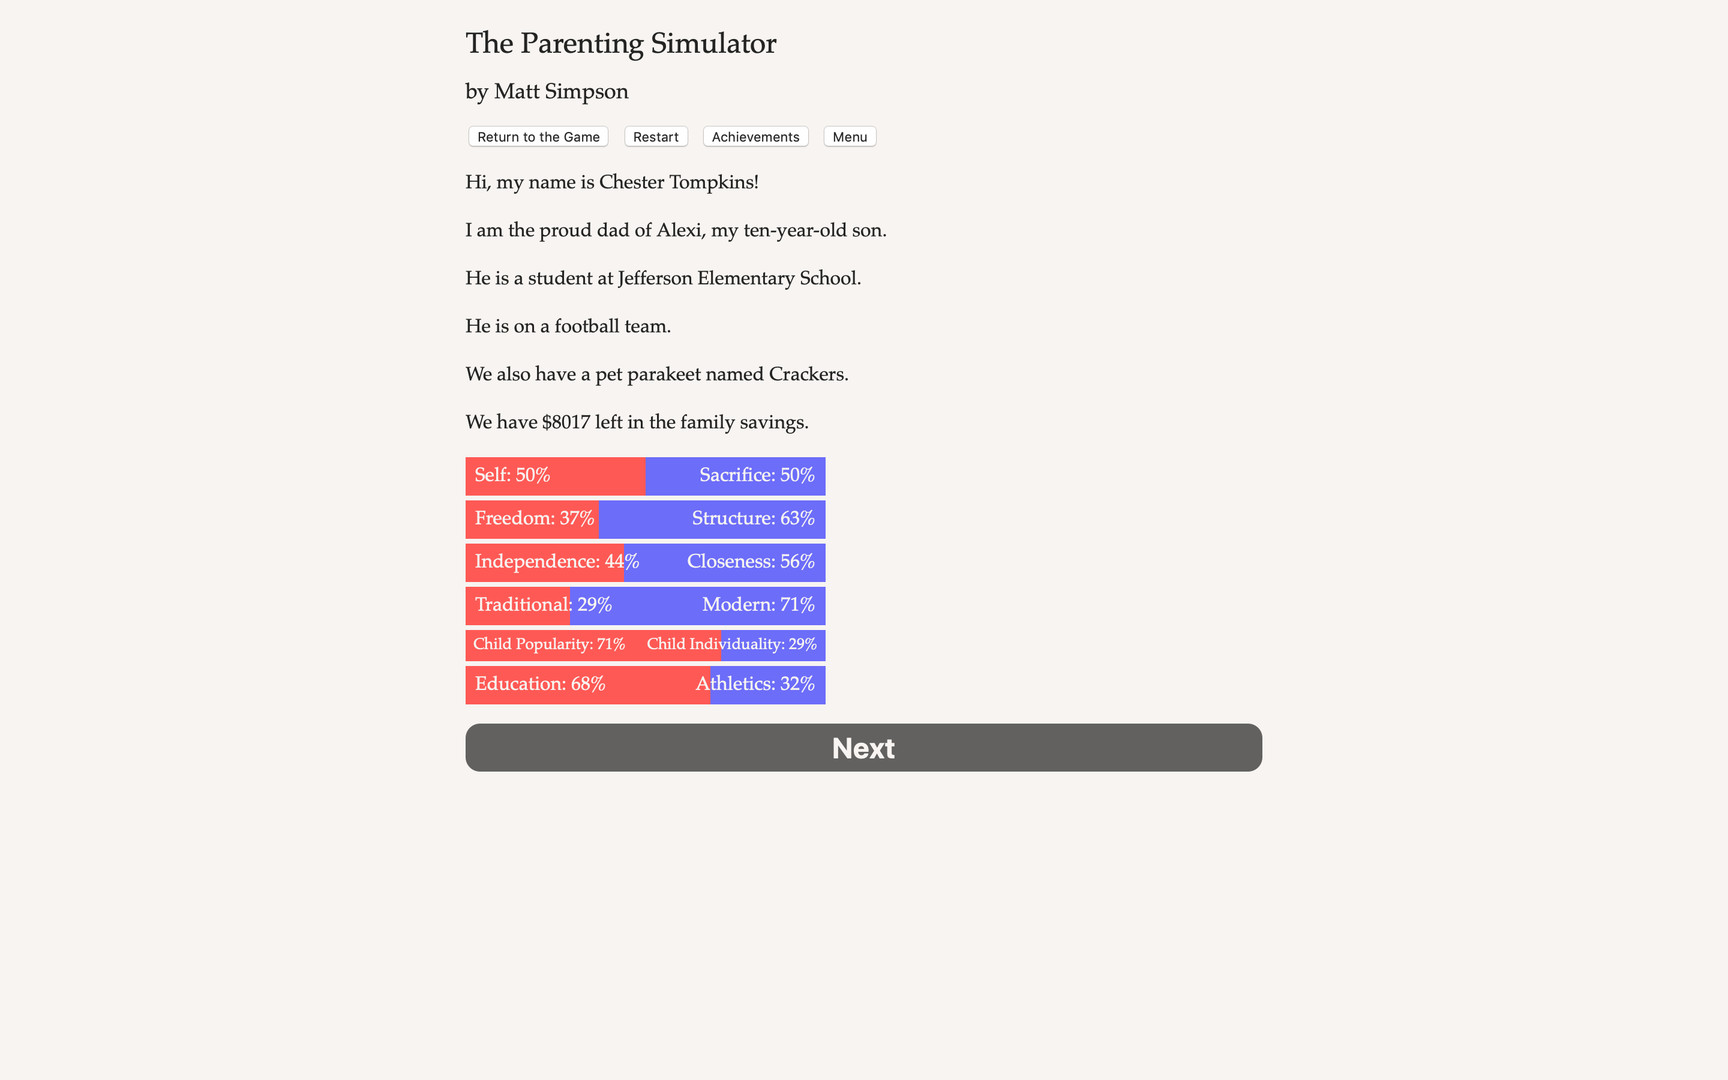Open the Menu
The height and width of the screenshot is (1080, 1728).
[x=849, y=136]
